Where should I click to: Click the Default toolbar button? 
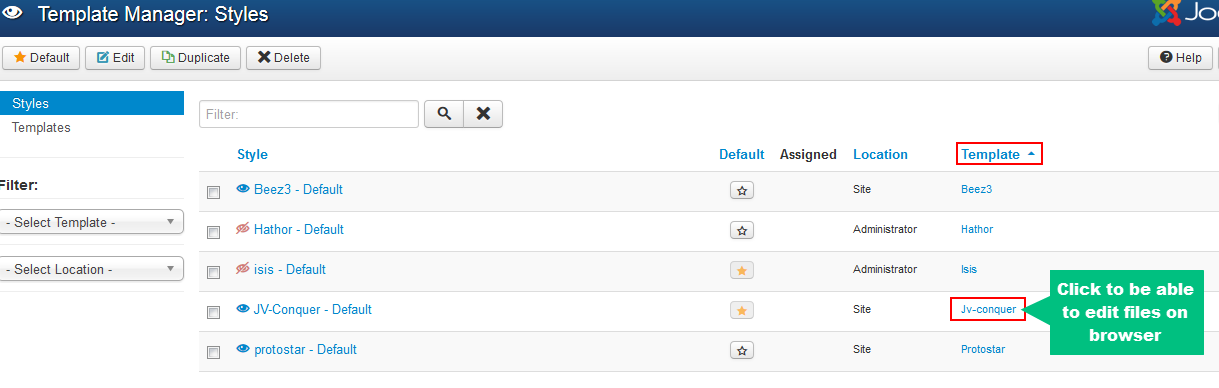point(41,58)
